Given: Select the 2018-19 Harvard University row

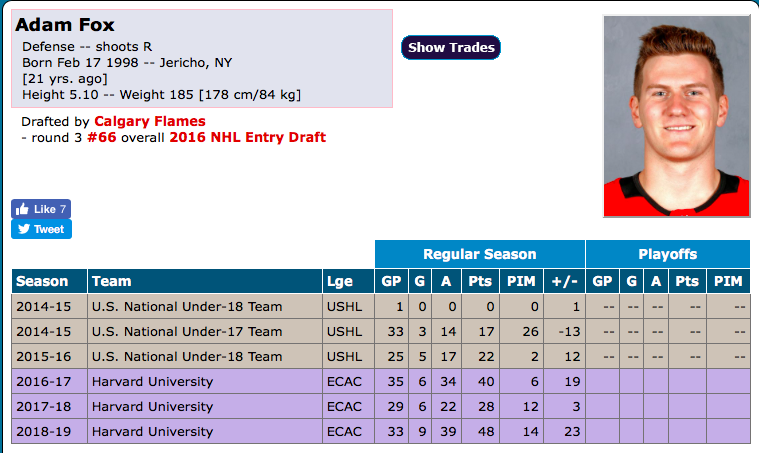Looking at the screenshot, I should 381,431.
